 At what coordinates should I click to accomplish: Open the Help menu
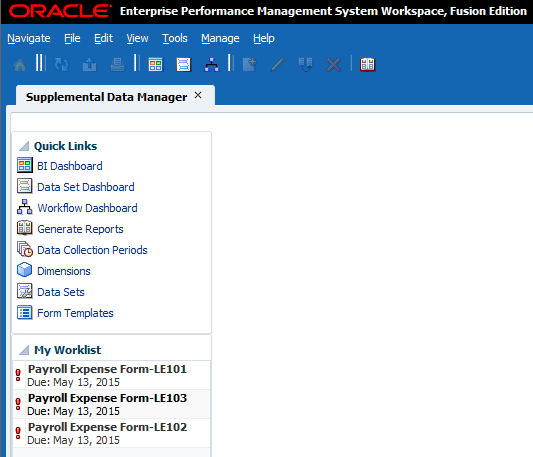[x=264, y=38]
